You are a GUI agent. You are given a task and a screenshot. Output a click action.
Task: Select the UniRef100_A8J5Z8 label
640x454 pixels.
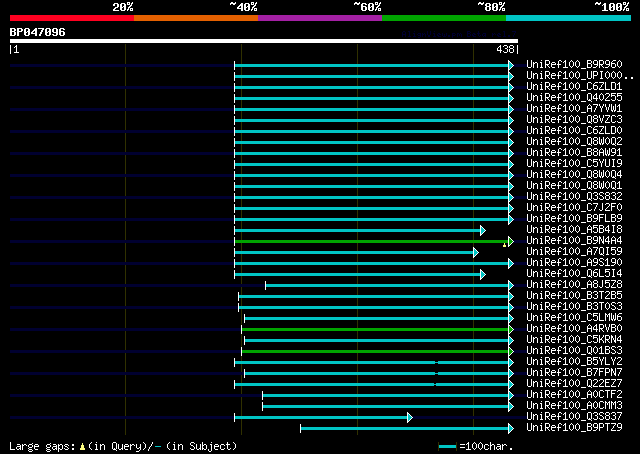(574, 285)
